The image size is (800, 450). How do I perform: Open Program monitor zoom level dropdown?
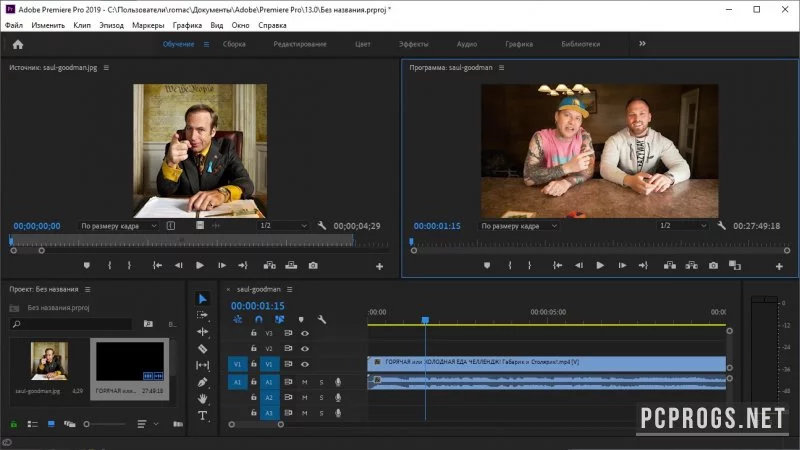pos(518,226)
